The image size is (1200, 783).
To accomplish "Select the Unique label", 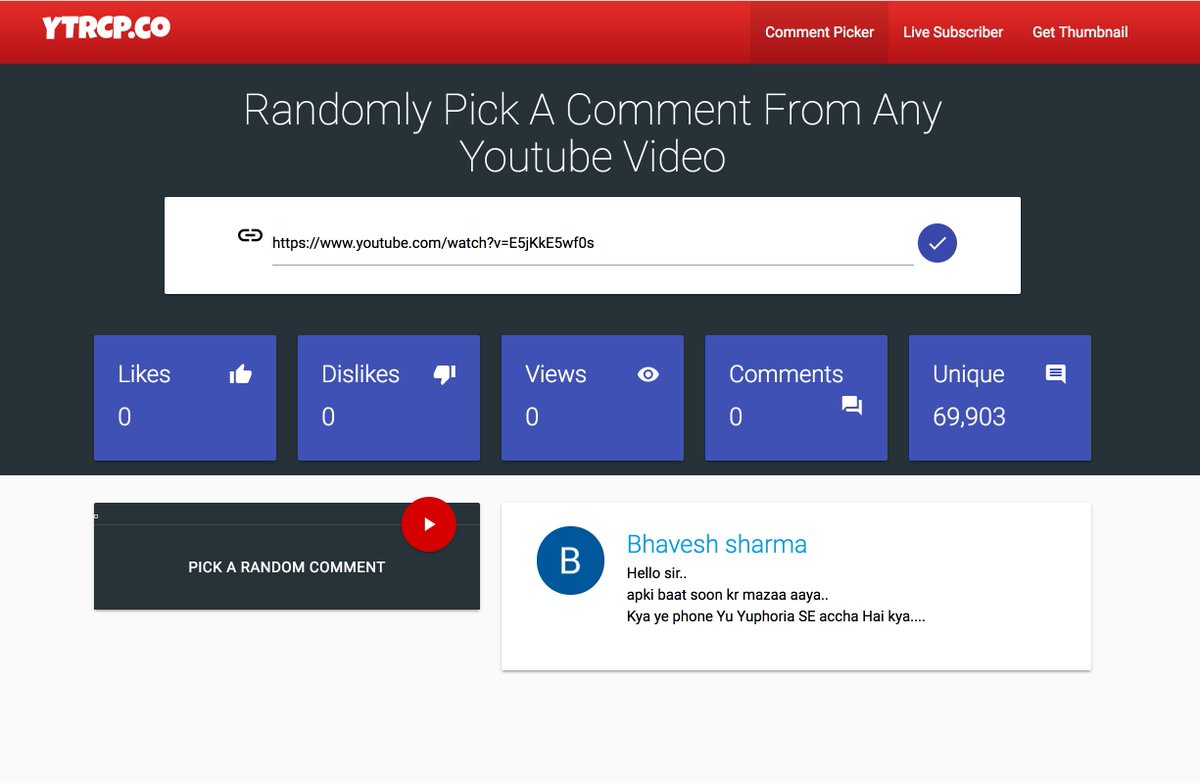I will pyautogui.click(x=968, y=374).
